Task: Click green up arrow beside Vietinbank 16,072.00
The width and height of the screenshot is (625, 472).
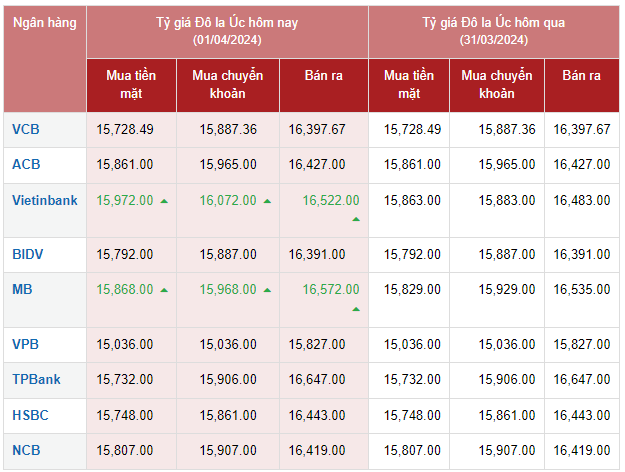Action: point(267,201)
